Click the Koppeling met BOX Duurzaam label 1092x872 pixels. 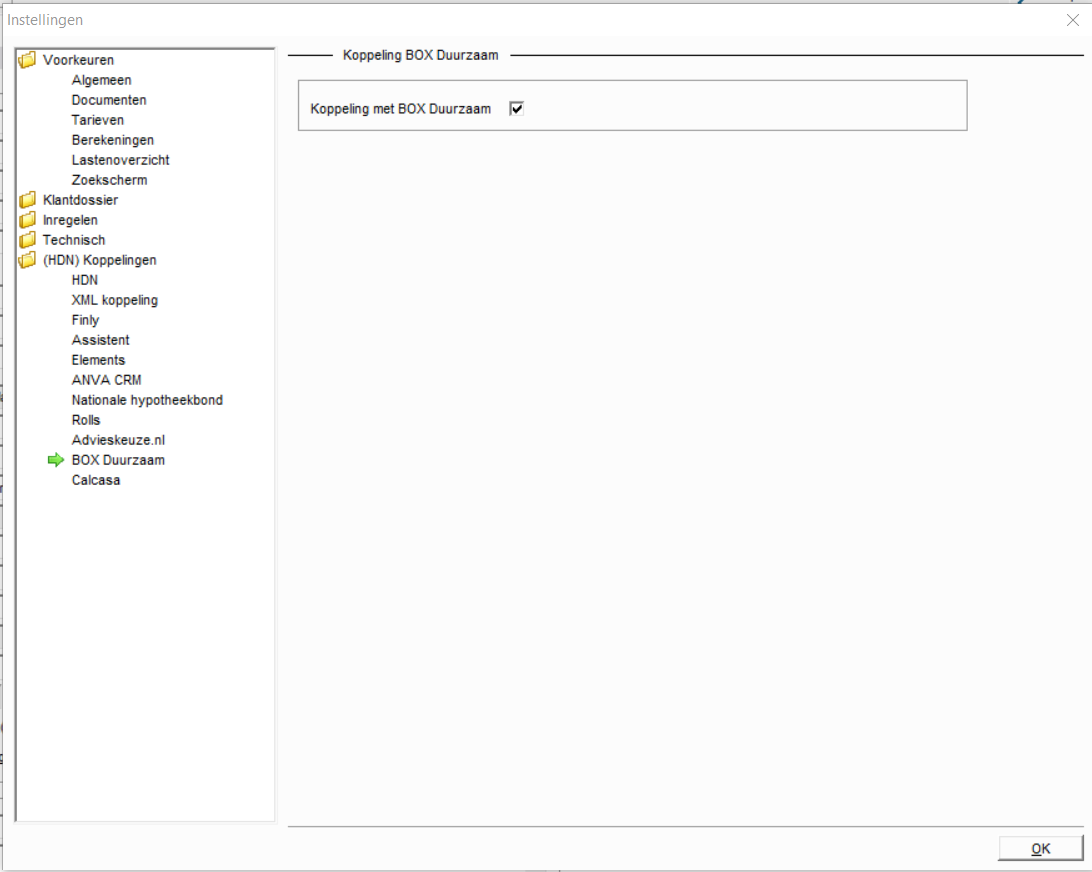click(x=400, y=109)
